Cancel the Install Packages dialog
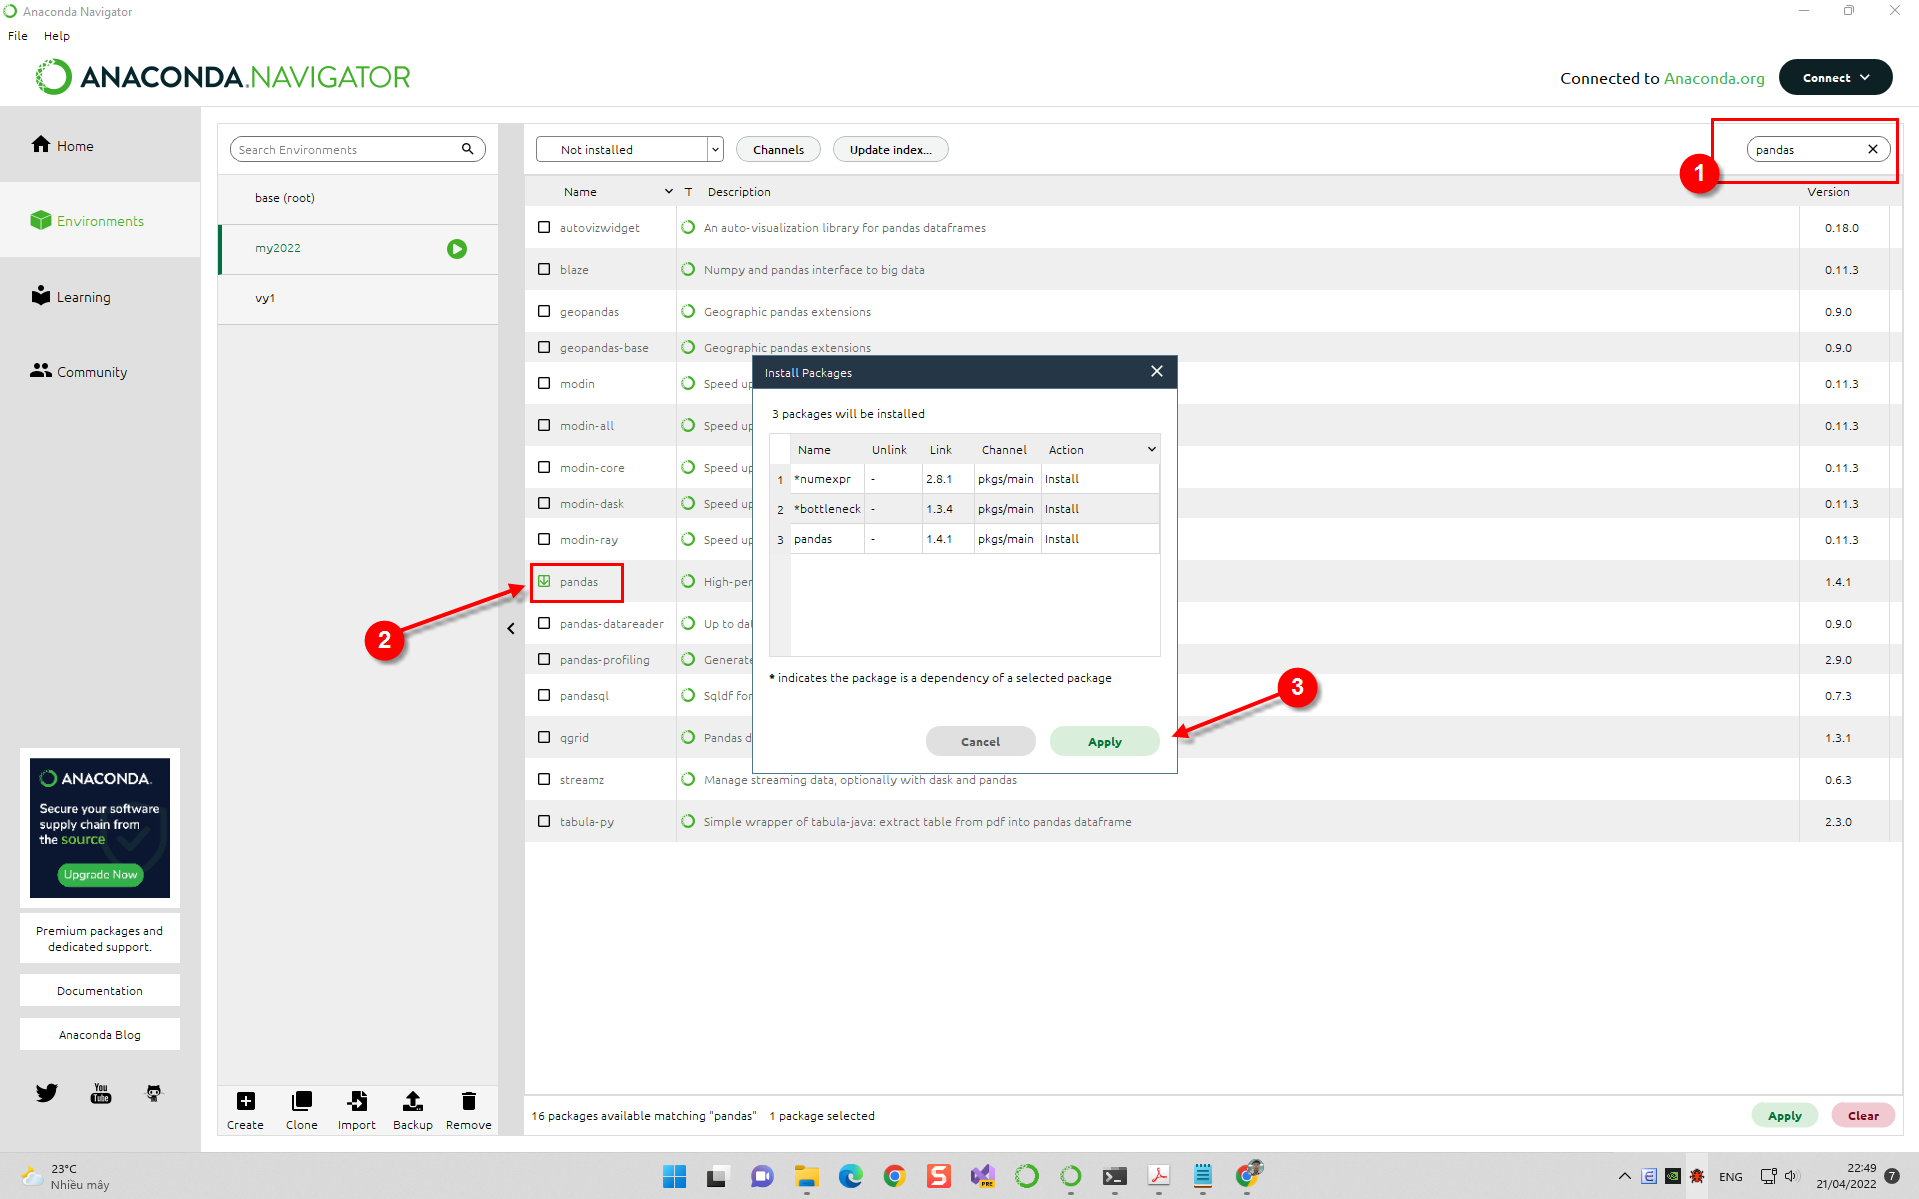Screen dimensions: 1919x1199 [x=980, y=741]
